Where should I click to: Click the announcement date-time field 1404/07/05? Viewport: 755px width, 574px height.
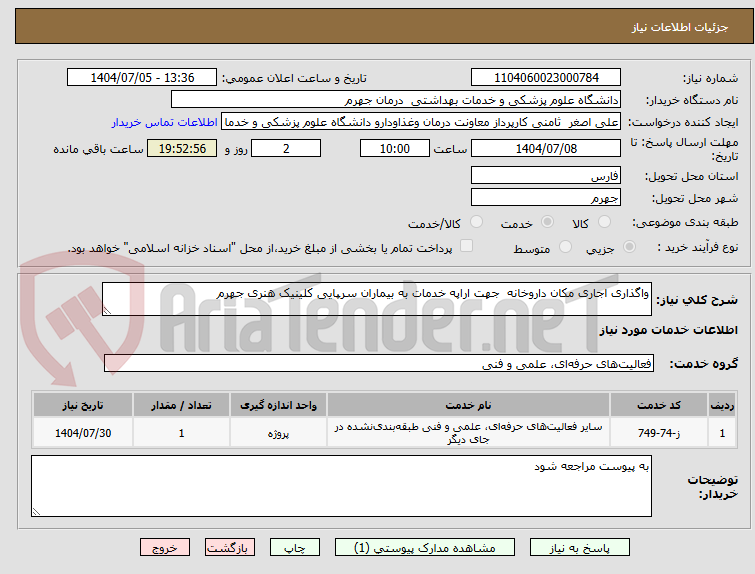point(142,78)
